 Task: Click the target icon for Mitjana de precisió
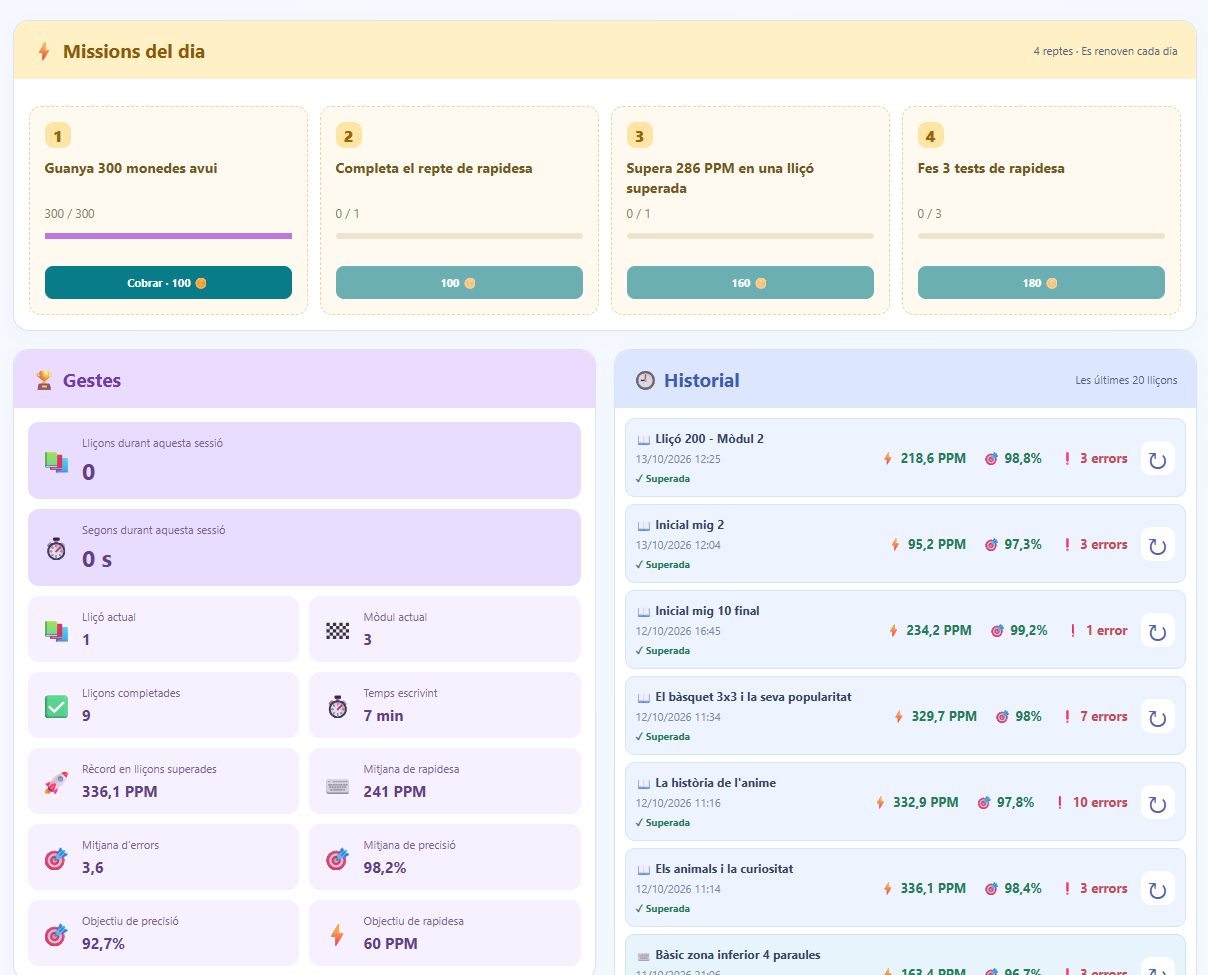pyautogui.click(x=338, y=858)
